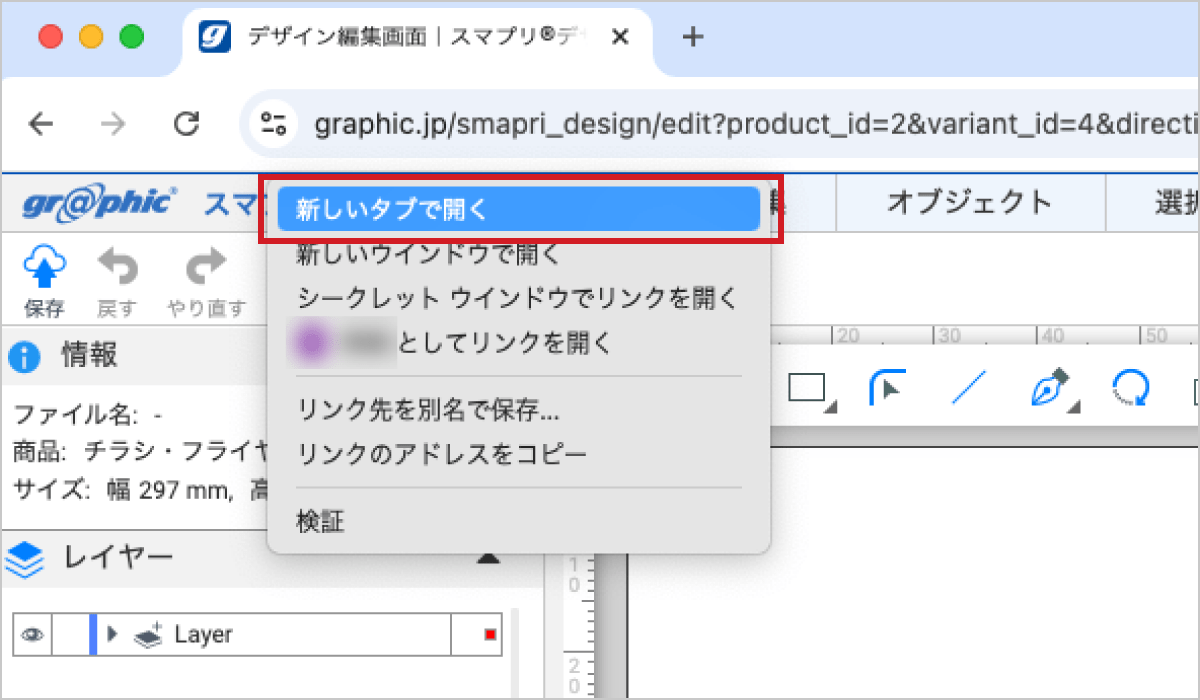The width and height of the screenshot is (1200, 700).
Task: Collapse the レイヤー panel with the triangle
Action: tap(489, 558)
